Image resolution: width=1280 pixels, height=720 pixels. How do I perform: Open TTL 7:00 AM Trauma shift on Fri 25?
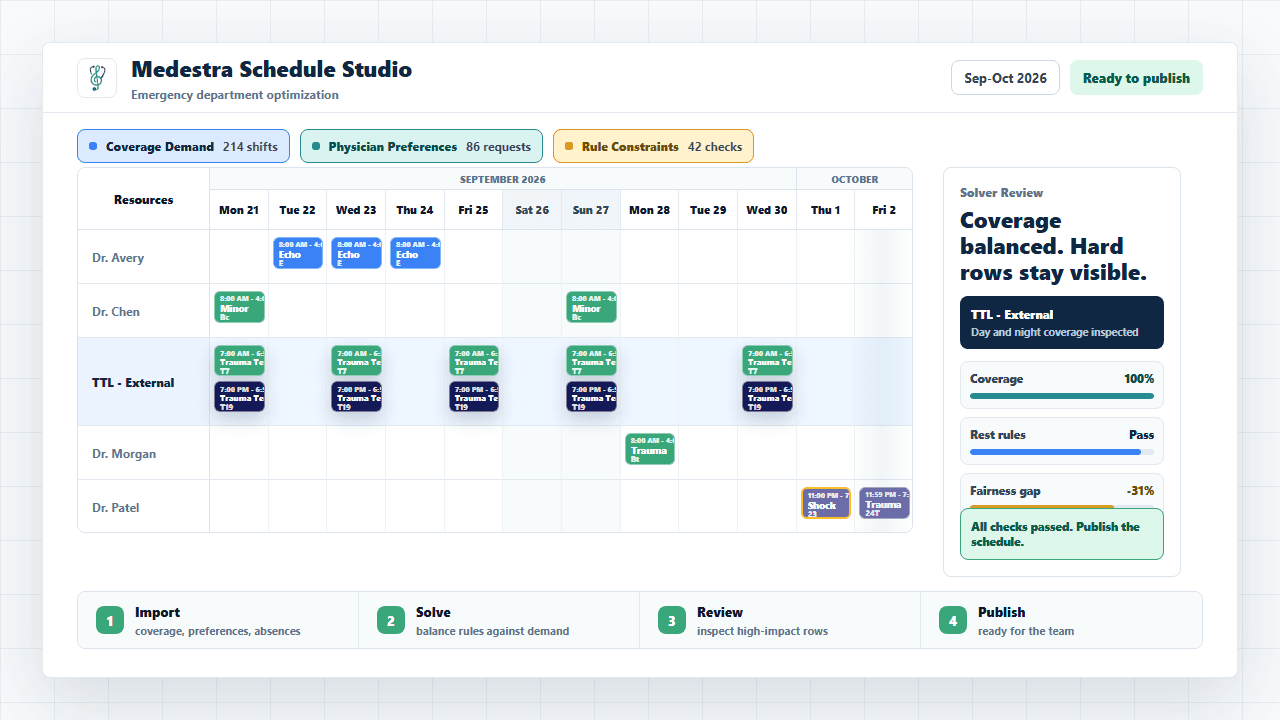[474, 361]
